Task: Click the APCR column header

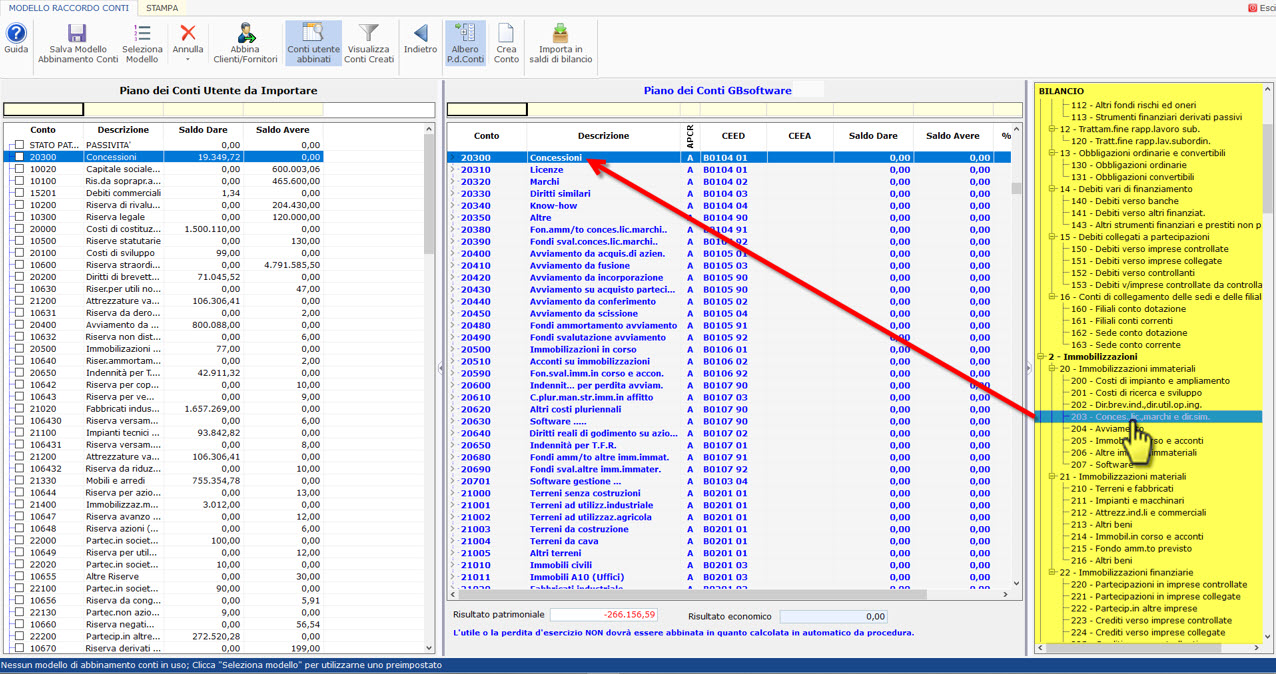Action: (x=690, y=136)
